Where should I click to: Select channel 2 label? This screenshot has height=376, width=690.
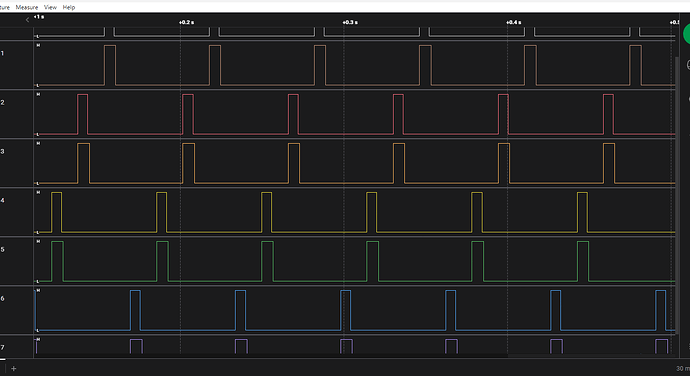(3, 102)
